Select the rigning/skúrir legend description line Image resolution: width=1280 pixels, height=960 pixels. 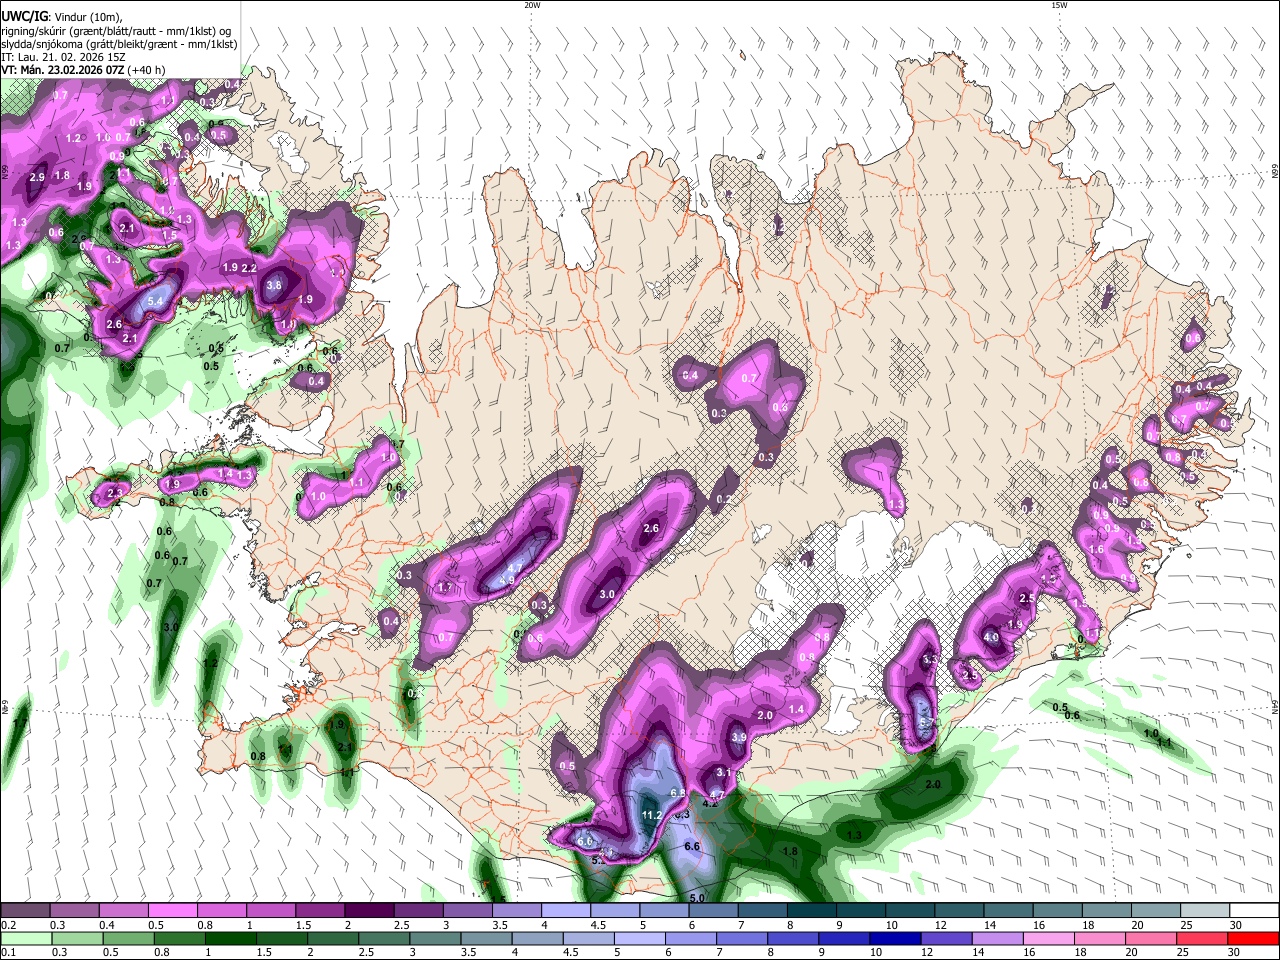(117, 29)
